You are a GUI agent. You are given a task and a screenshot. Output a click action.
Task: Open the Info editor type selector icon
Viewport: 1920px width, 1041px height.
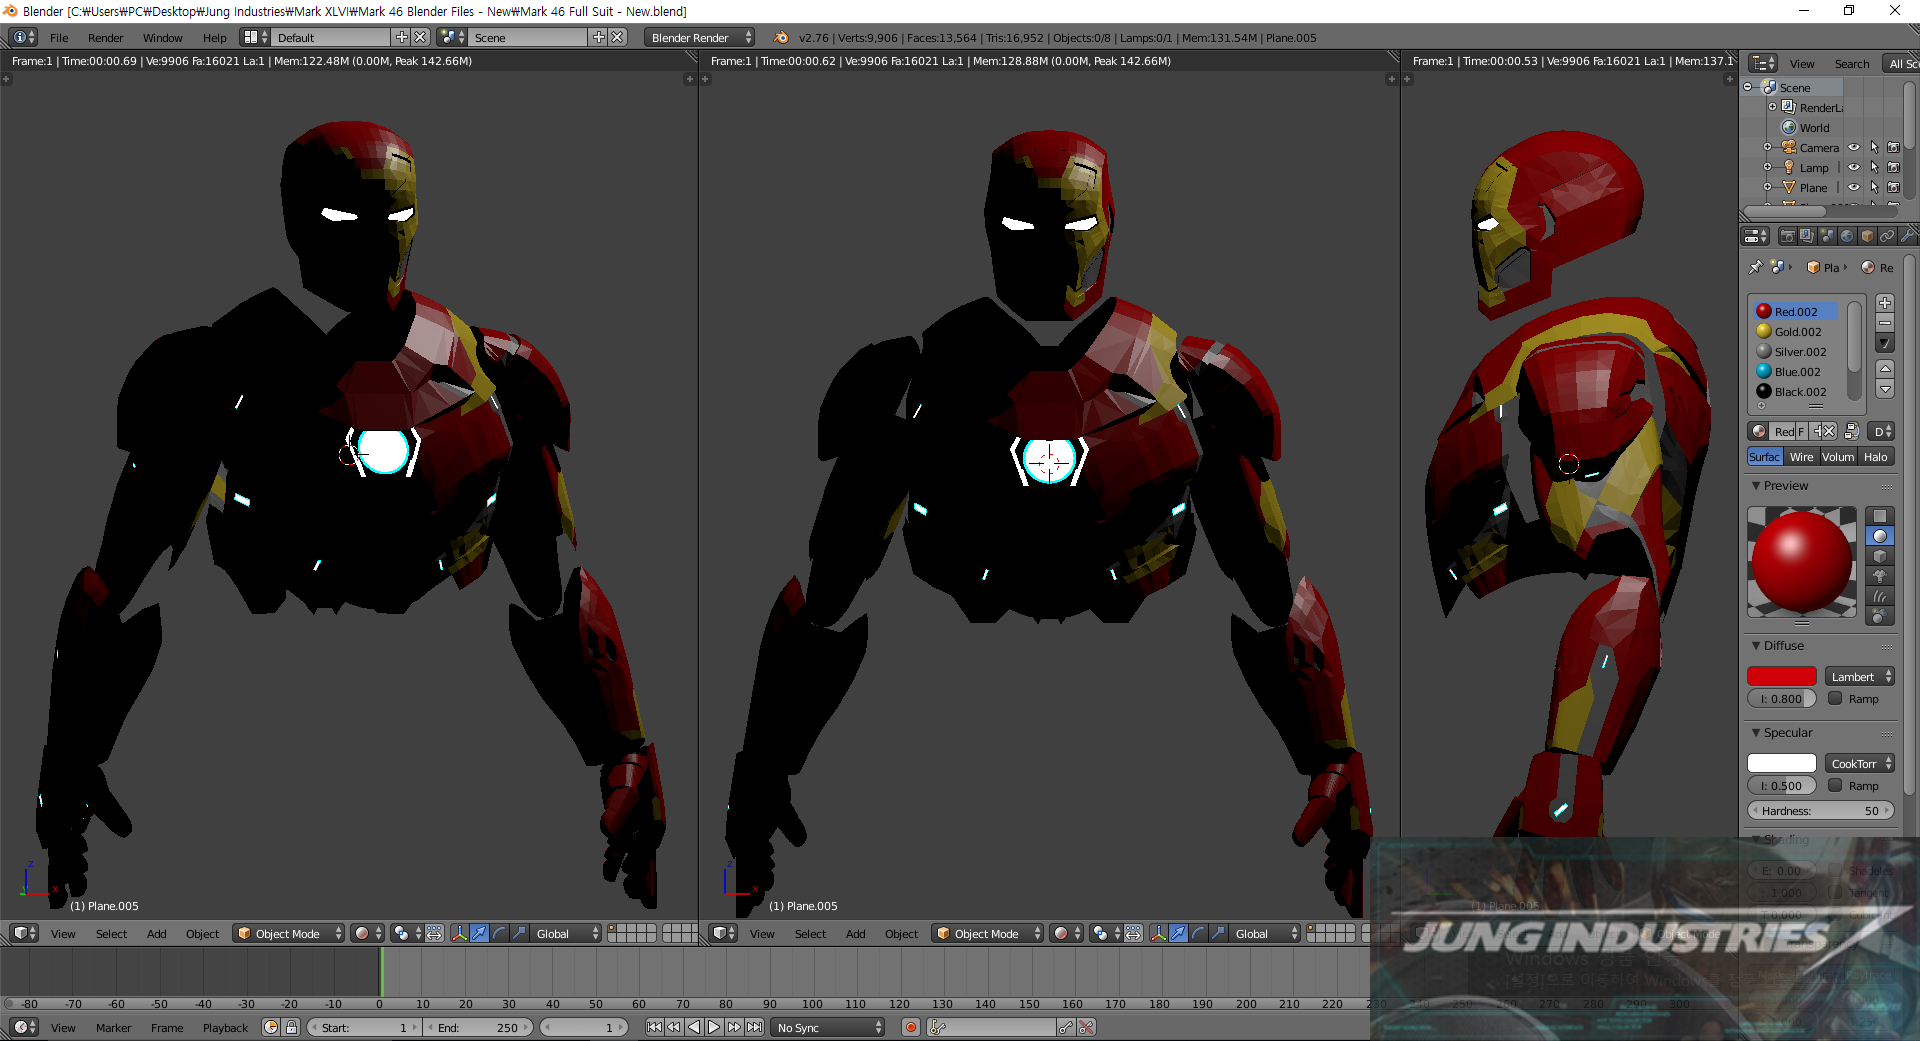24,37
